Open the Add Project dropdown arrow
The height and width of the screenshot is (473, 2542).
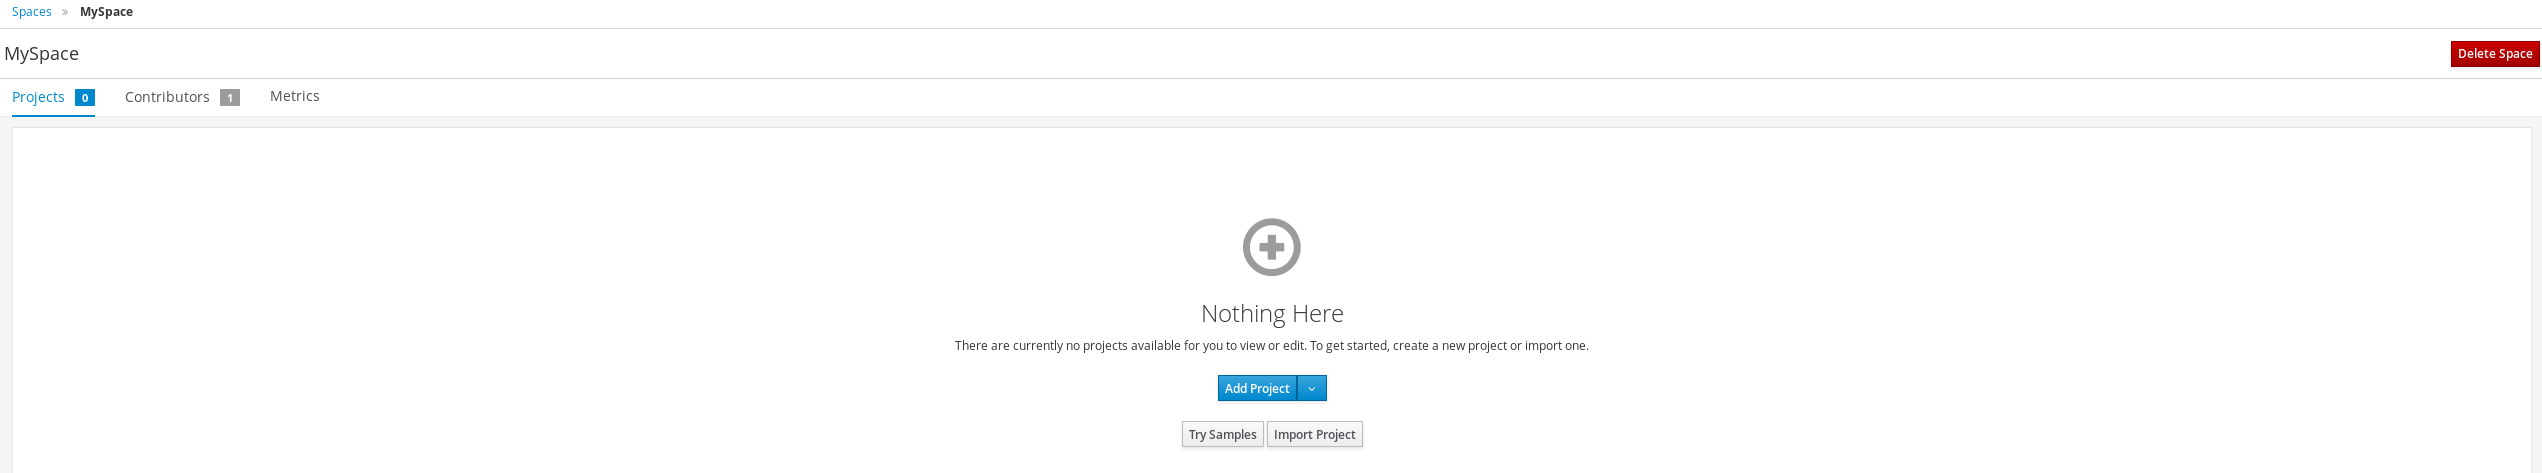(1312, 388)
